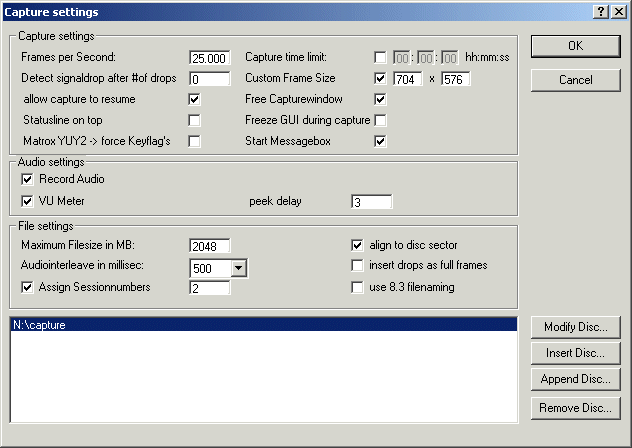Toggle the VU Meter checkbox
Image resolution: width=632 pixels, height=448 pixels.
click(27, 201)
